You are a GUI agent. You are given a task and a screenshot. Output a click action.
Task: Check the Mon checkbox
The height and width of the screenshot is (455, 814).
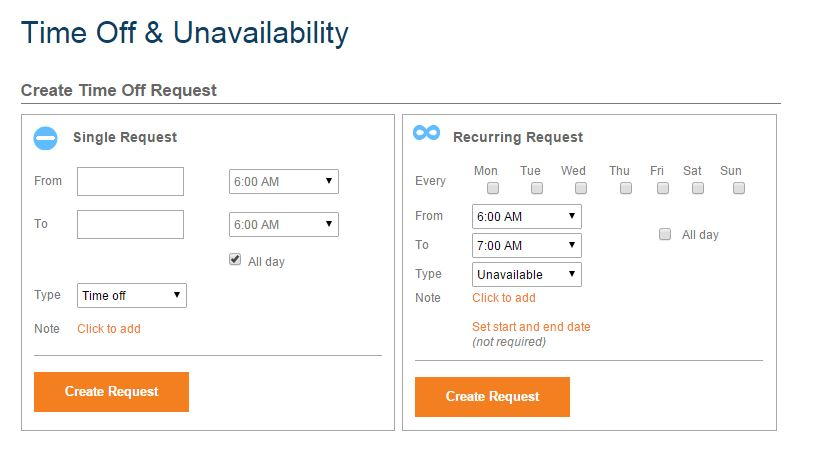493,188
